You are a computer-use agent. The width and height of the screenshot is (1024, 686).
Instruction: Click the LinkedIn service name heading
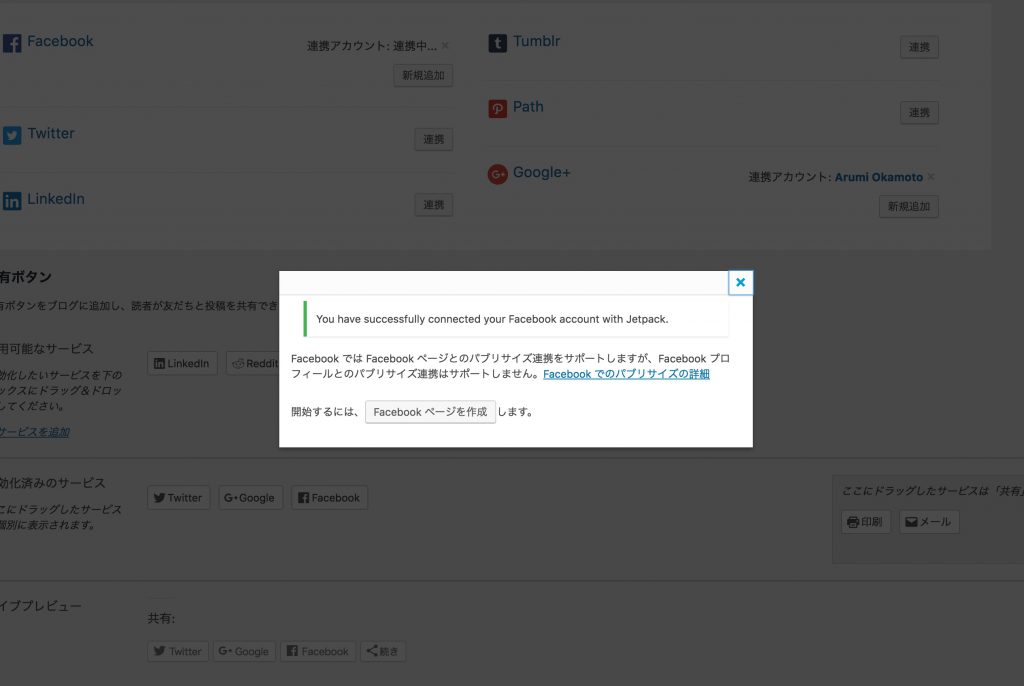(56, 199)
